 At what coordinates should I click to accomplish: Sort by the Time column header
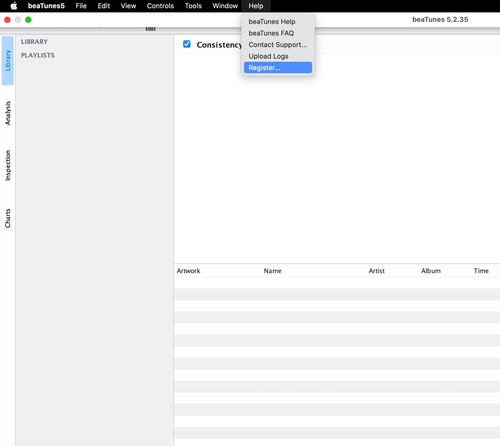481,271
